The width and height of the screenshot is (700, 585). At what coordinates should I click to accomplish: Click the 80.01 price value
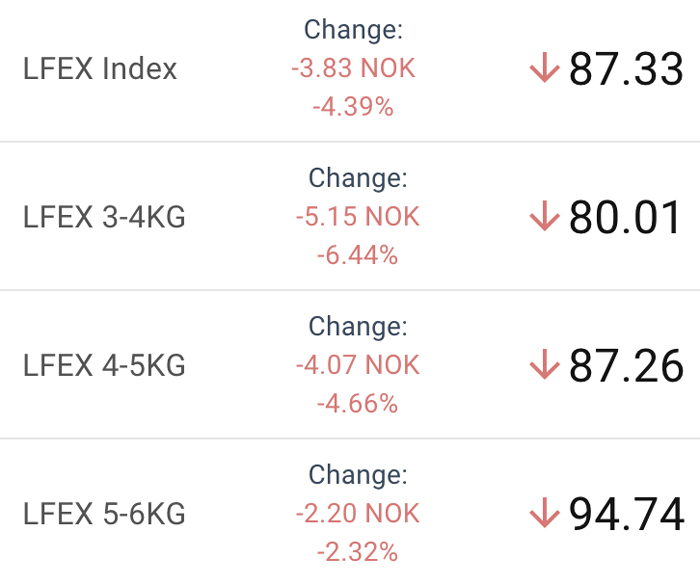(625, 217)
